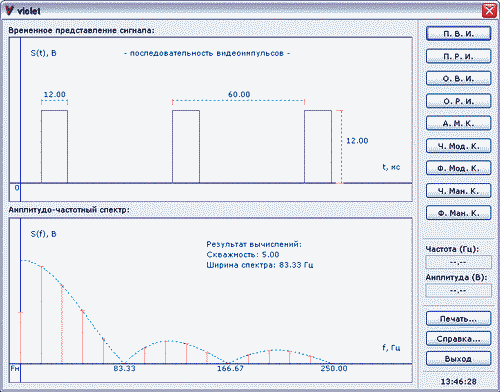Click the Печать... print button
This screenshot has height=392, width=500.
(458, 319)
